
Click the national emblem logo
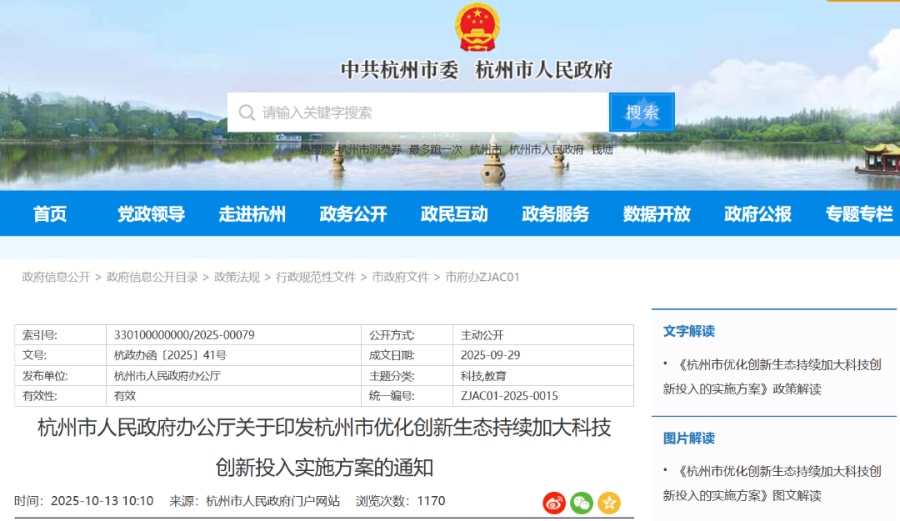tap(477, 28)
